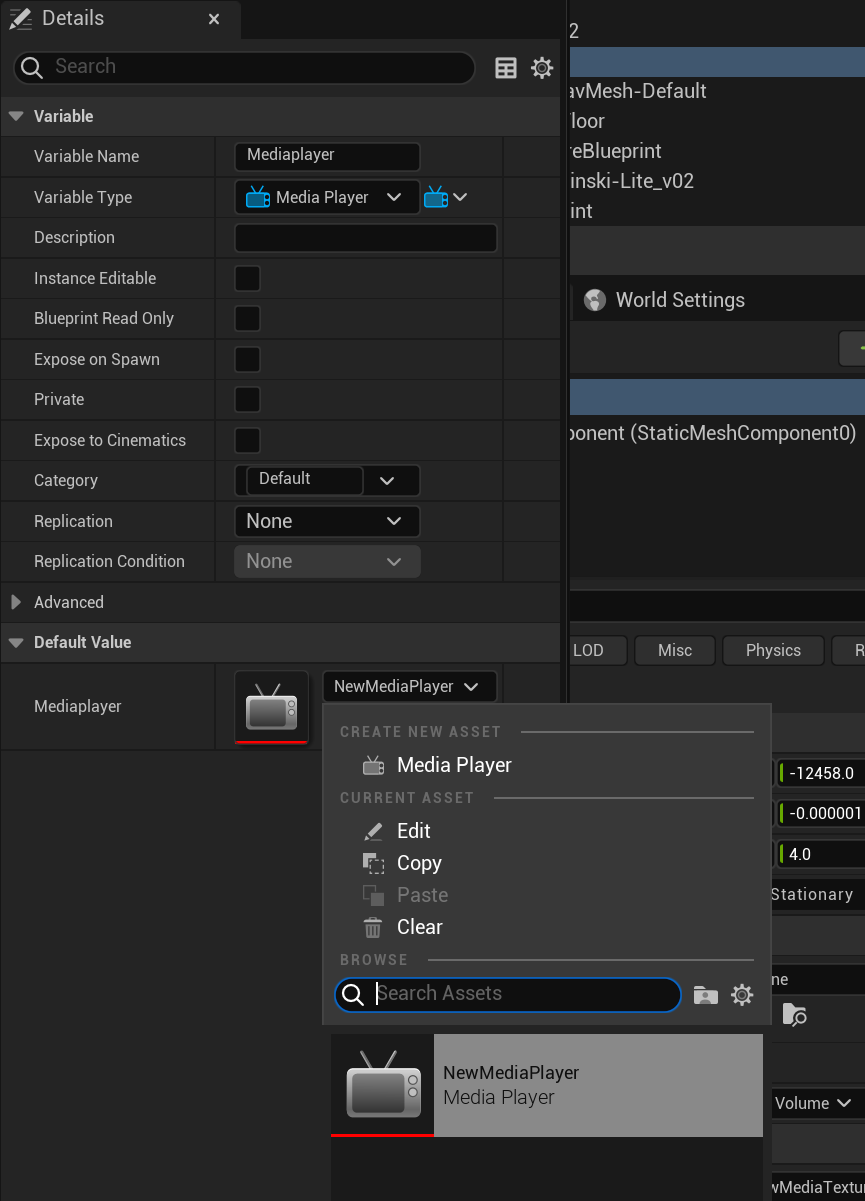
Task: Enable the Instance Editable checkbox
Action: pos(247,278)
